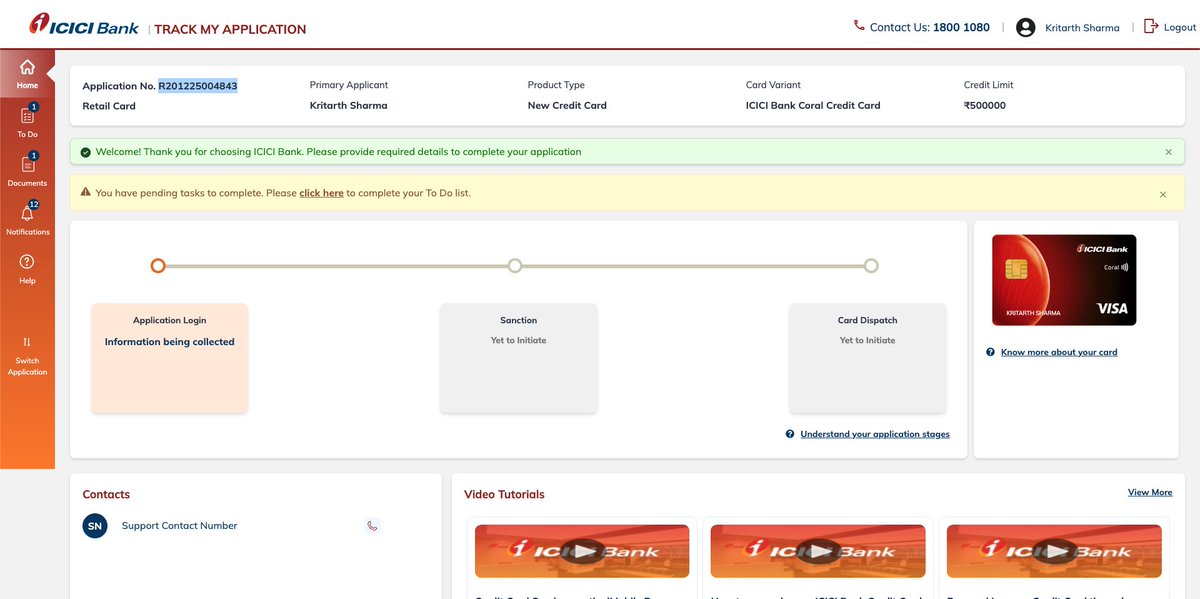Click the user profile avatar icon
Viewport: 1200px width, 599px height.
tap(1025, 28)
